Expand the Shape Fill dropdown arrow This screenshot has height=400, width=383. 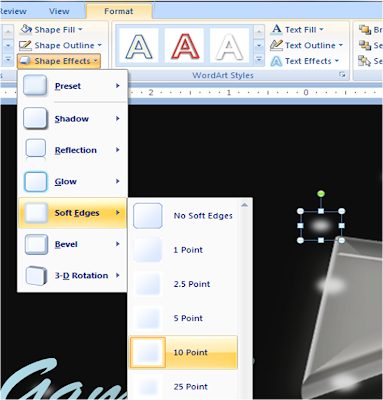coord(80,30)
